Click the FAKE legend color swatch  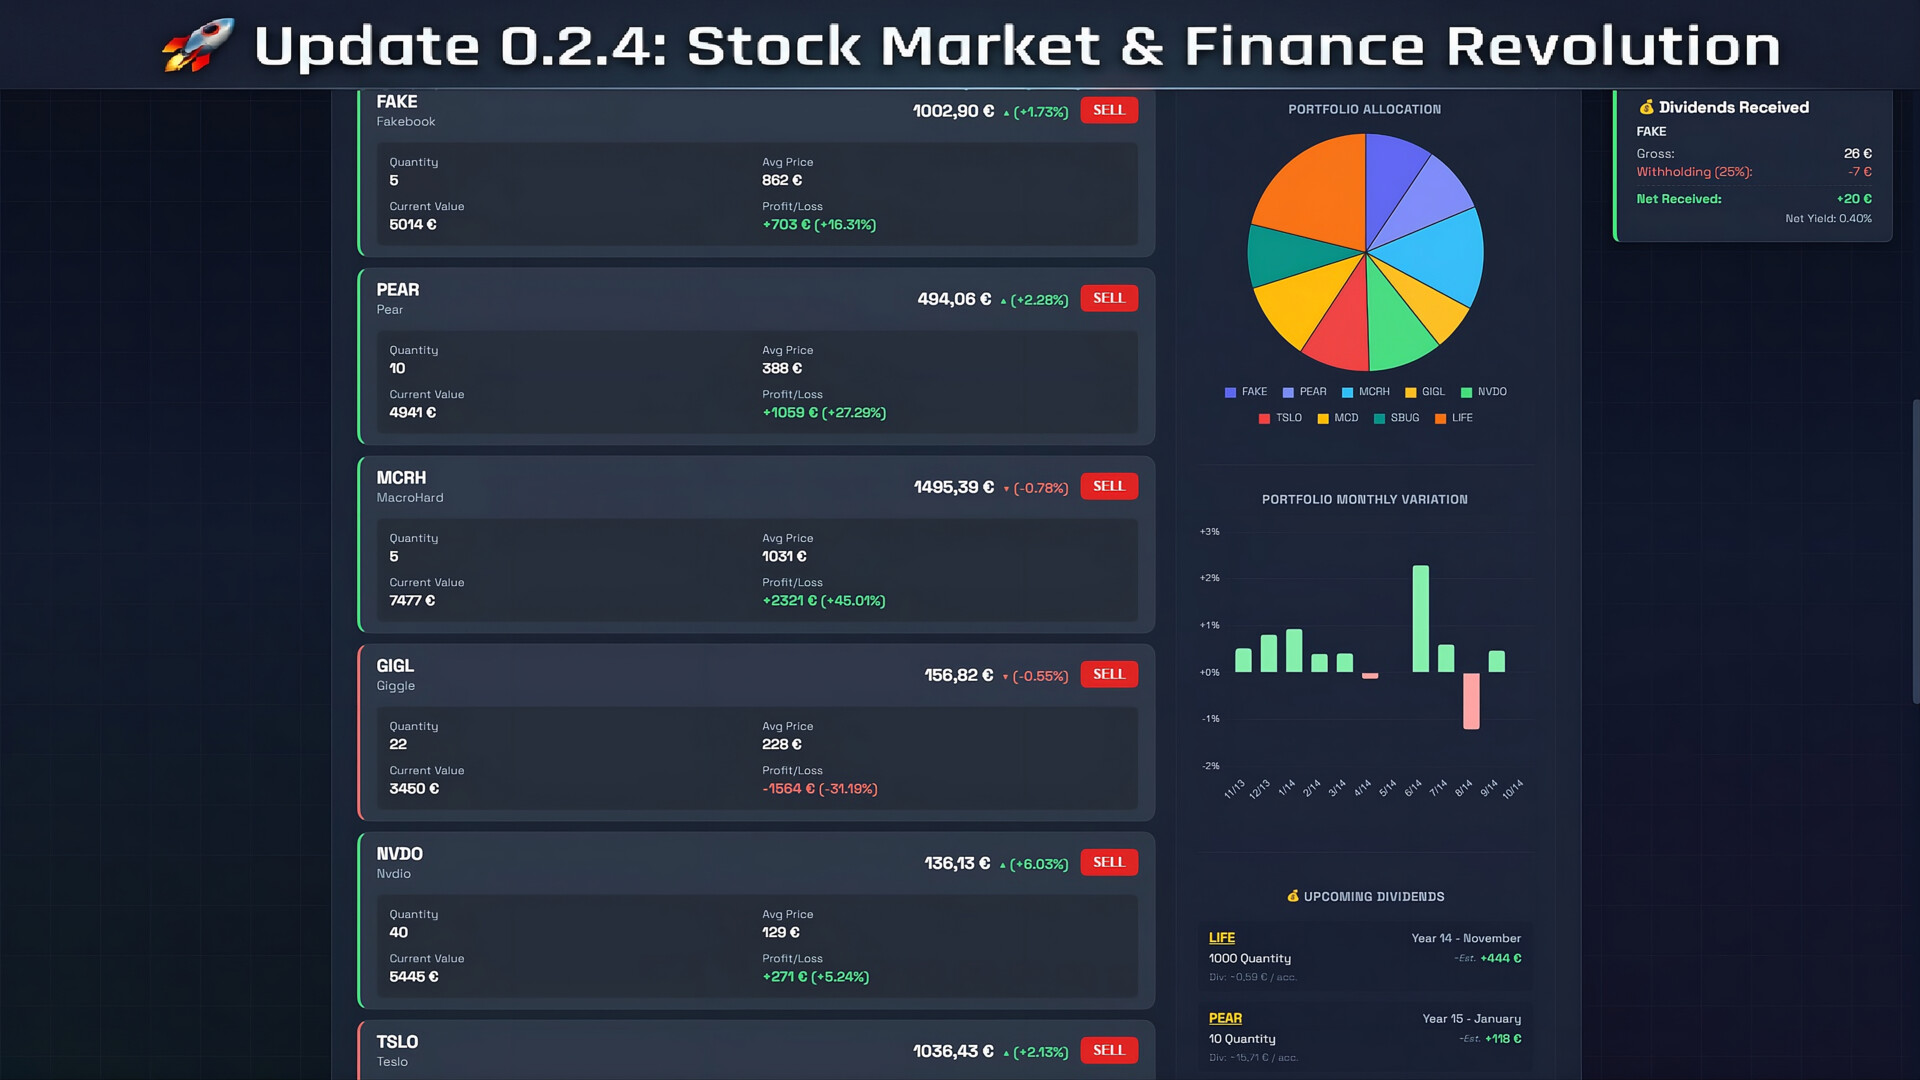coord(1230,393)
